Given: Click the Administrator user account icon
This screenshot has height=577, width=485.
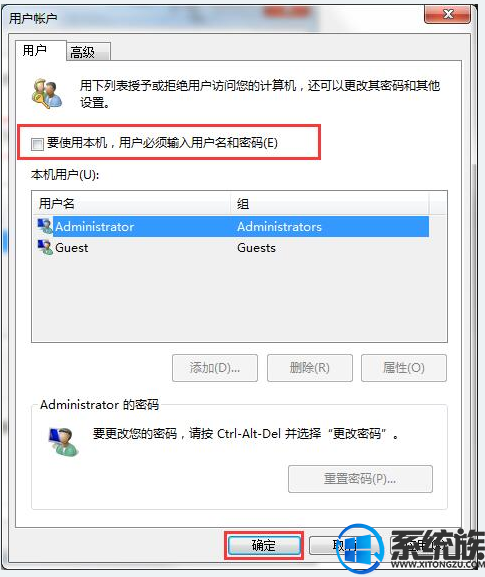Looking at the screenshot, I should (45, 226).
